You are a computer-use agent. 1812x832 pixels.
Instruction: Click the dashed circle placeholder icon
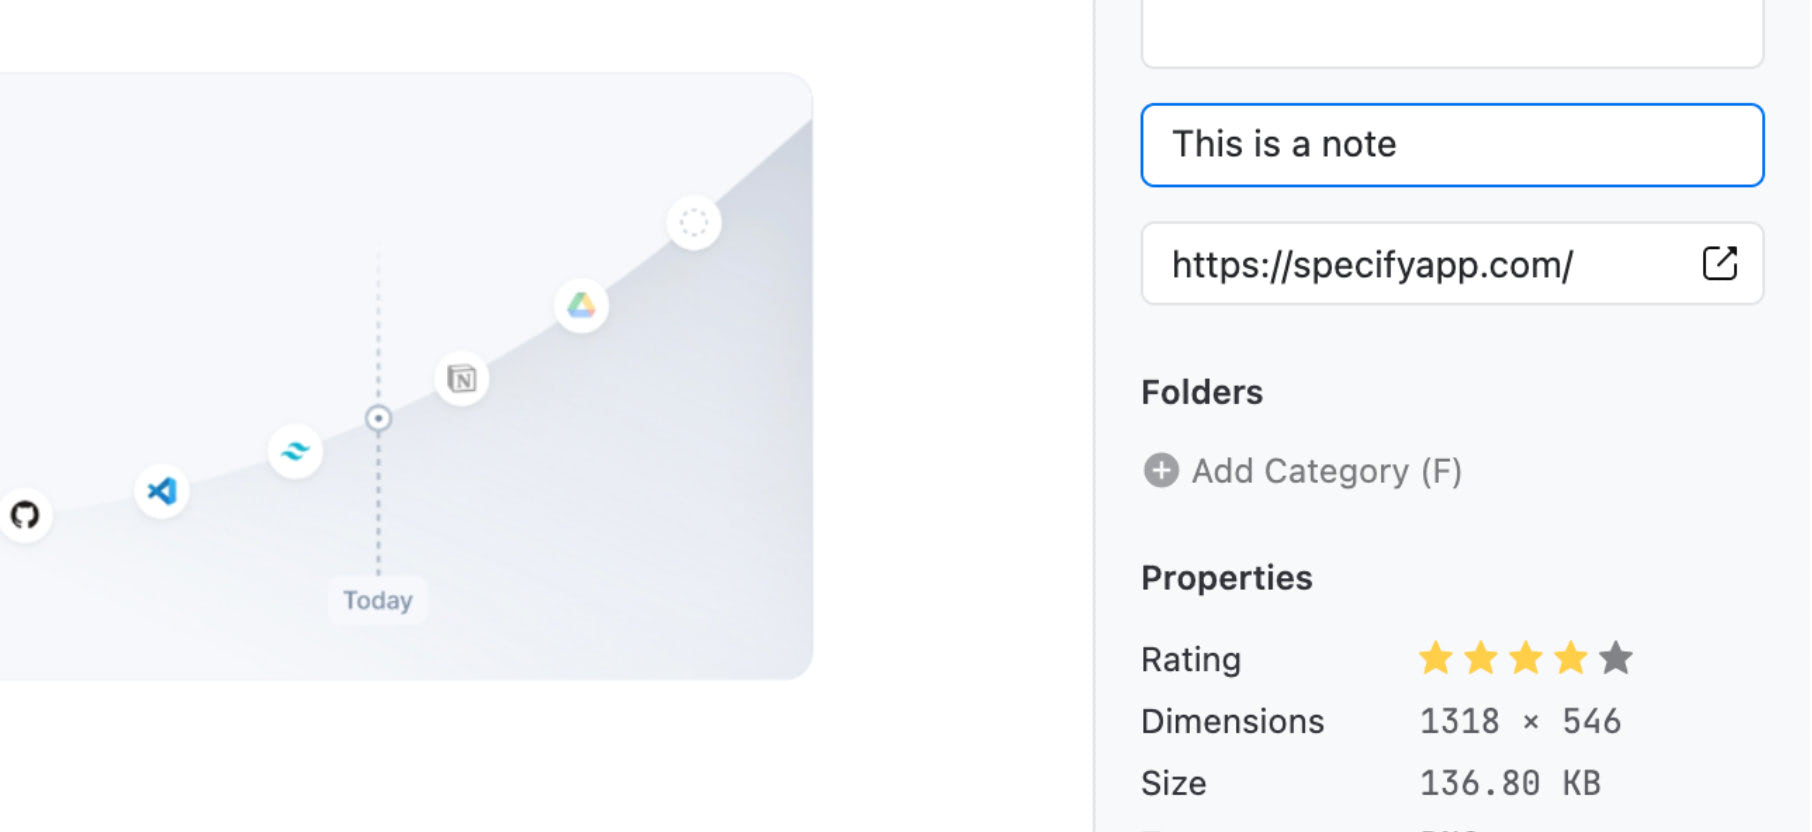[x=694, y=222]
